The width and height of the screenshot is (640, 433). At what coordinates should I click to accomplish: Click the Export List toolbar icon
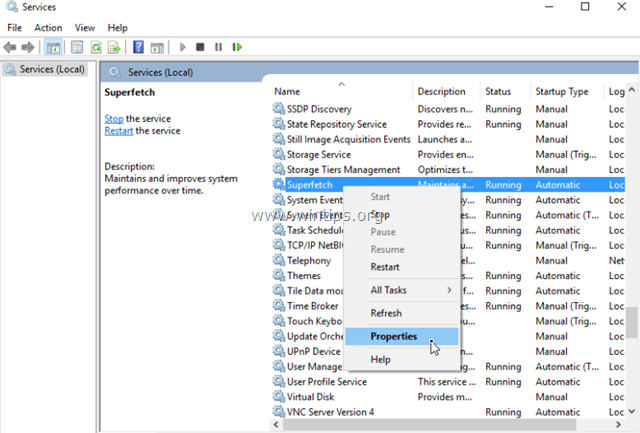point(114,47)
